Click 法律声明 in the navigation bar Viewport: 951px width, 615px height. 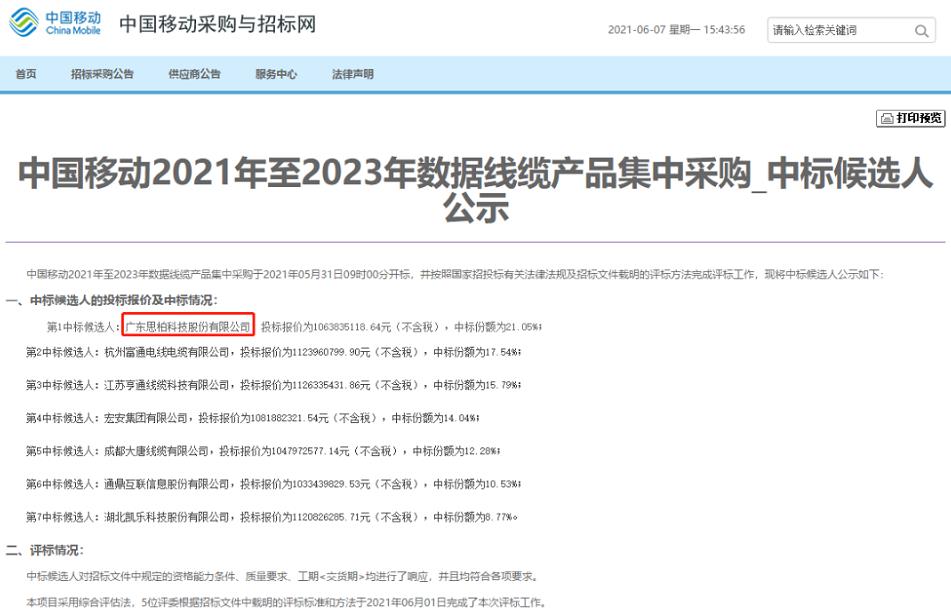[x=352, y=74]
